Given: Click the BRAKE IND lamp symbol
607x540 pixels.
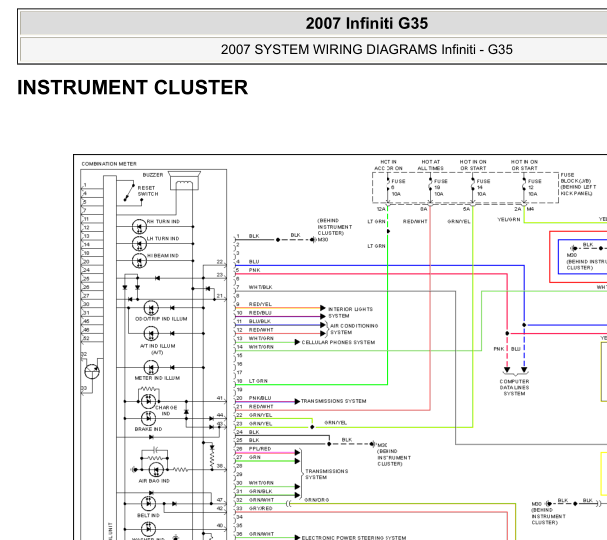Looking at the screenshot, I should pyautogui.click(x=149, y=418).
